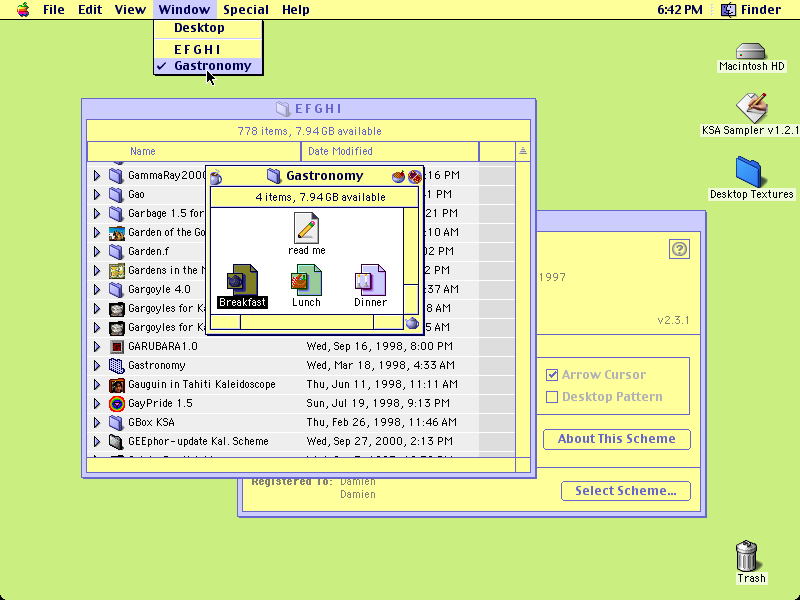Click the E F G H I window title bar

pos(309,109)
